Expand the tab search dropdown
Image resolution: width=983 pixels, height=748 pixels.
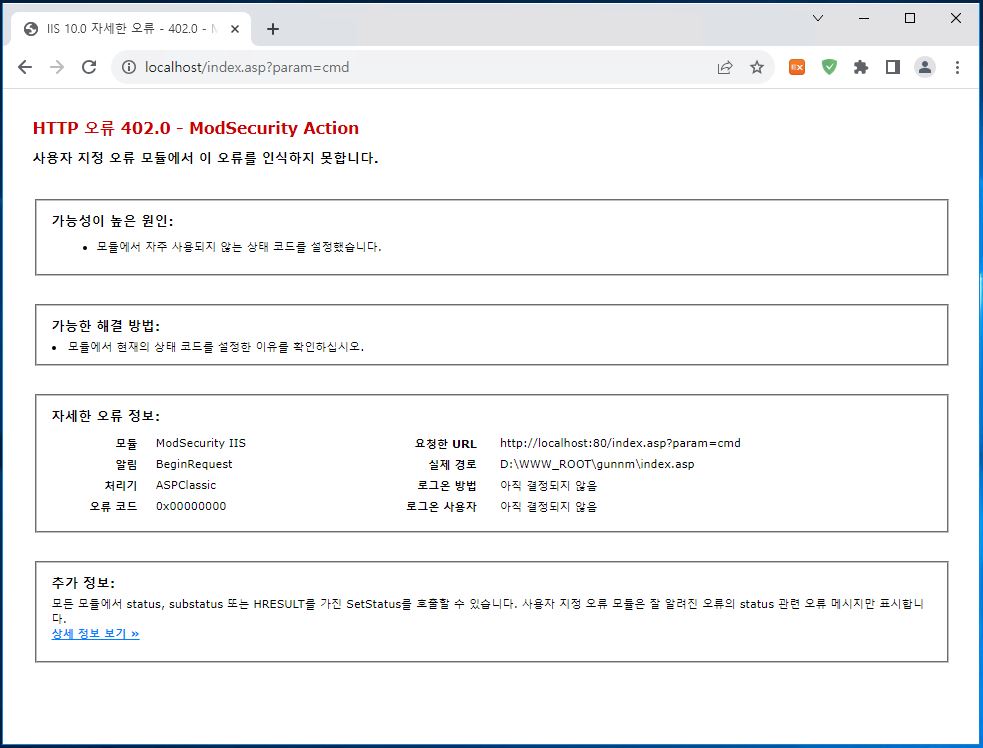(817, 18)
